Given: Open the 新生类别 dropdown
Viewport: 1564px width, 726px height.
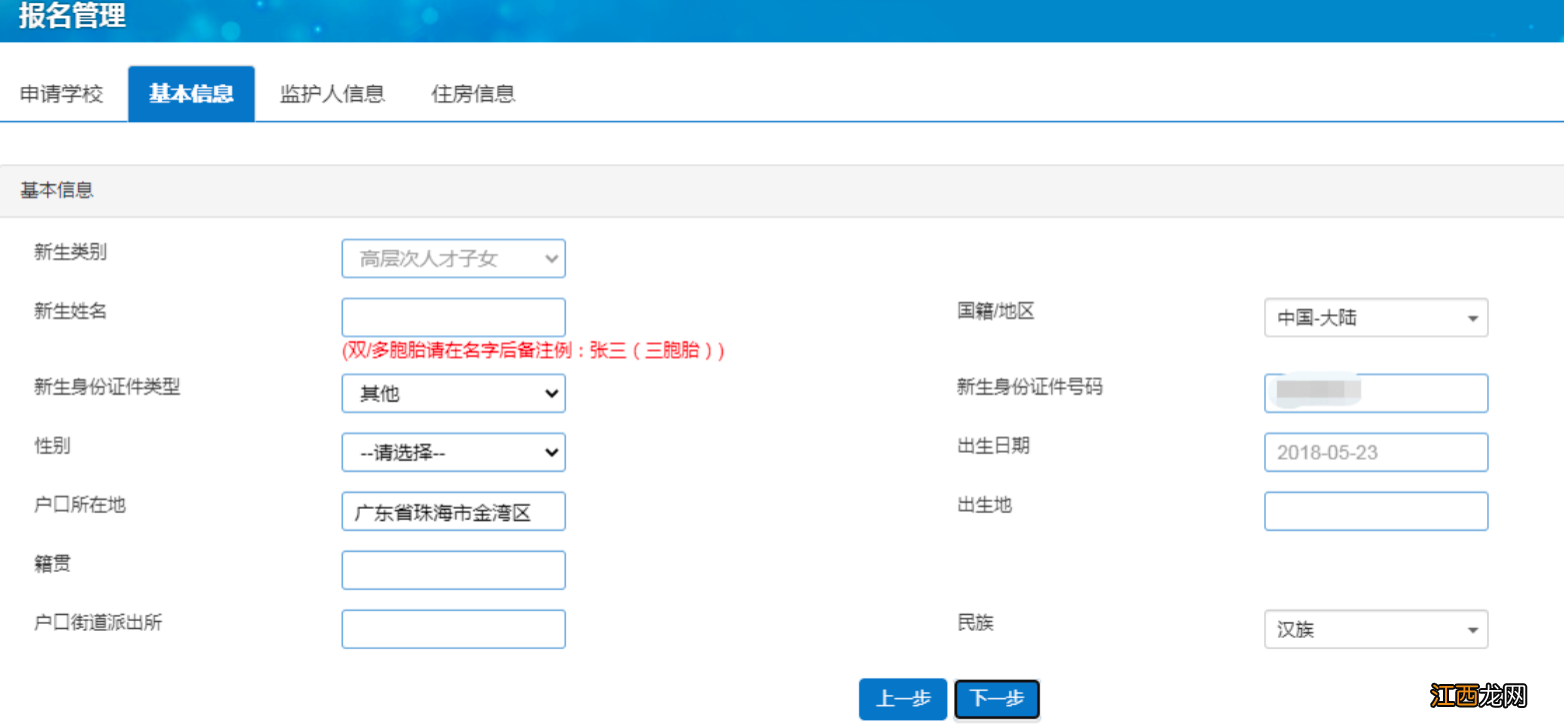Looking at the screenshot, I should coord(454,258).
